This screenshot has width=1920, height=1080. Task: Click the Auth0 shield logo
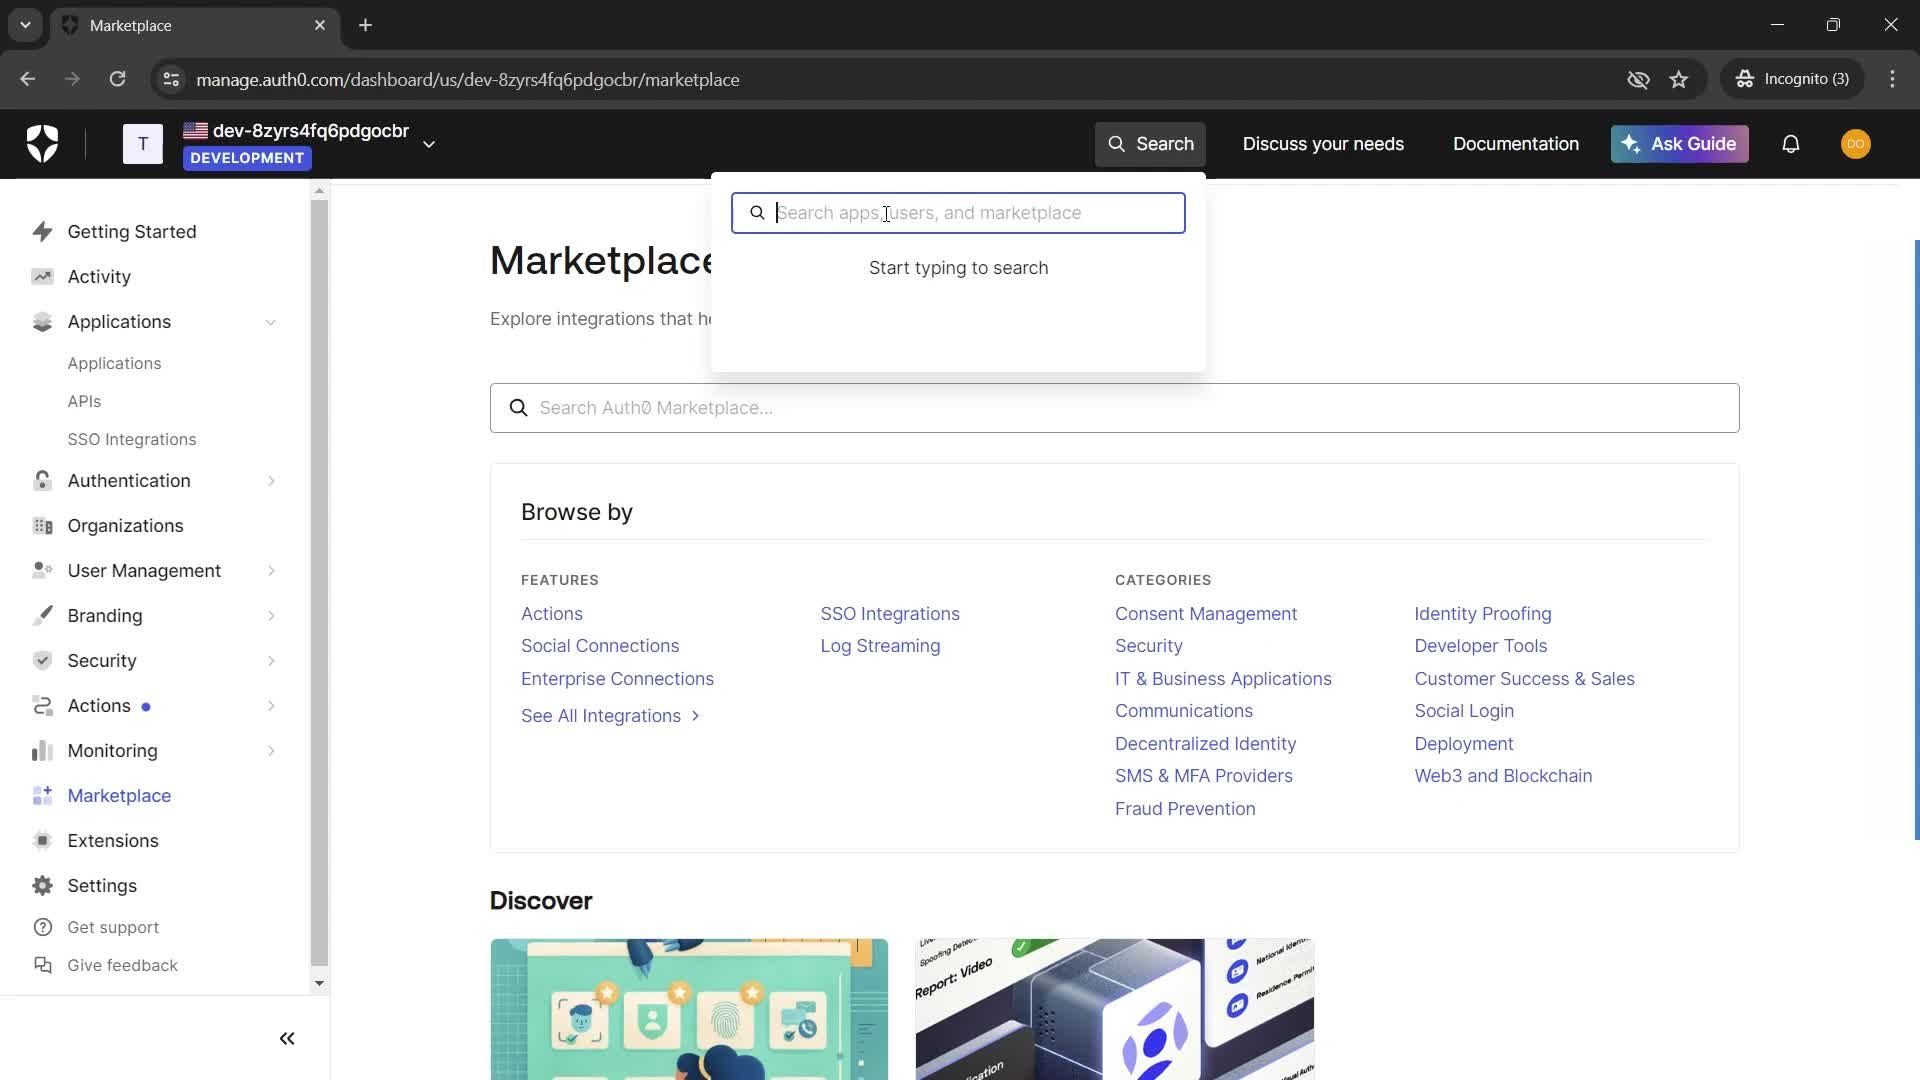(x=42, y=144)
